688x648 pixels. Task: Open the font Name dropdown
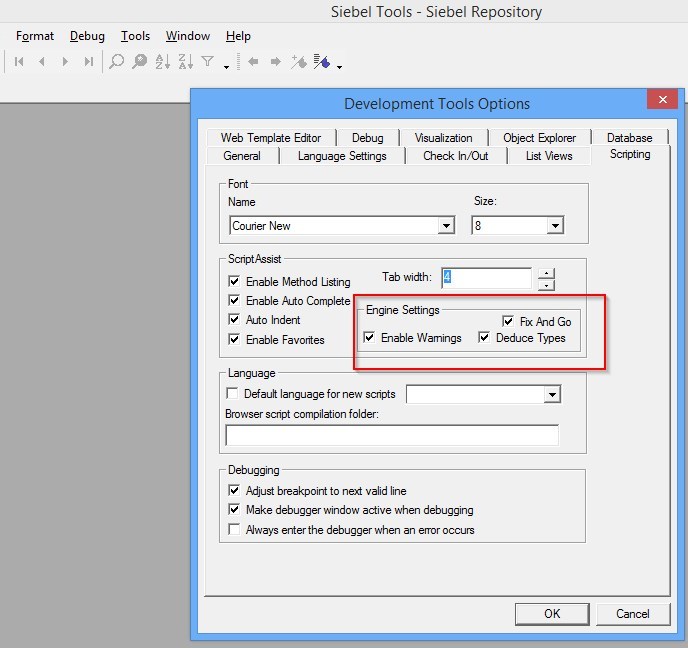(x=446, y=226)
